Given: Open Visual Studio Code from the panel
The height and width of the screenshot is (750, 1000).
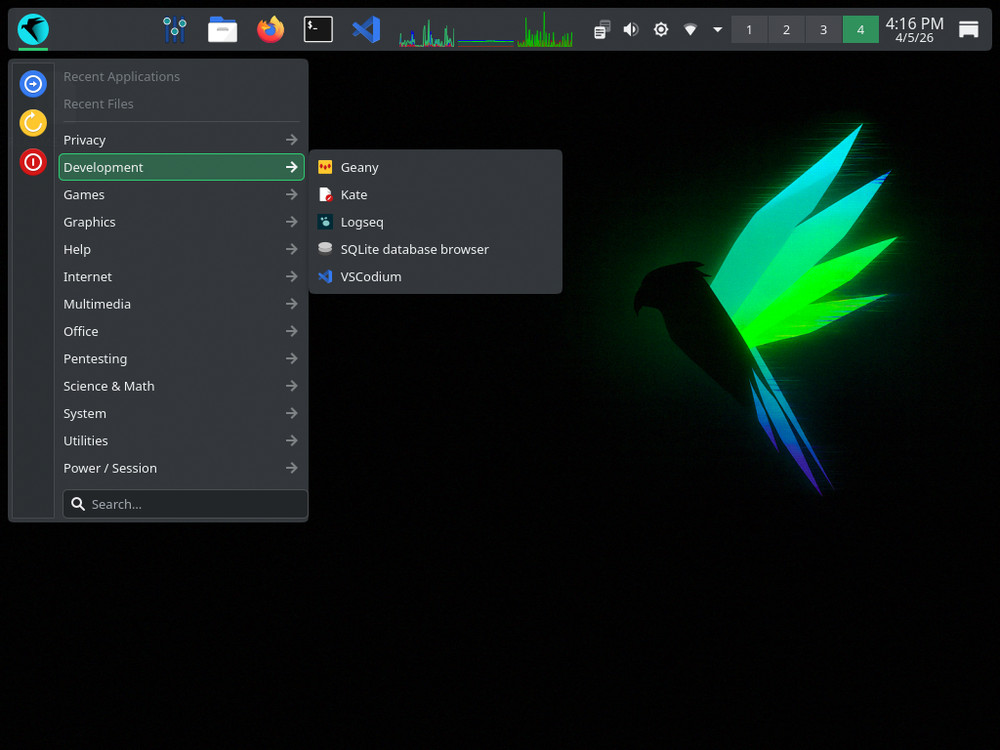Looking at the screenshot, I should click(x=366, y=29).
